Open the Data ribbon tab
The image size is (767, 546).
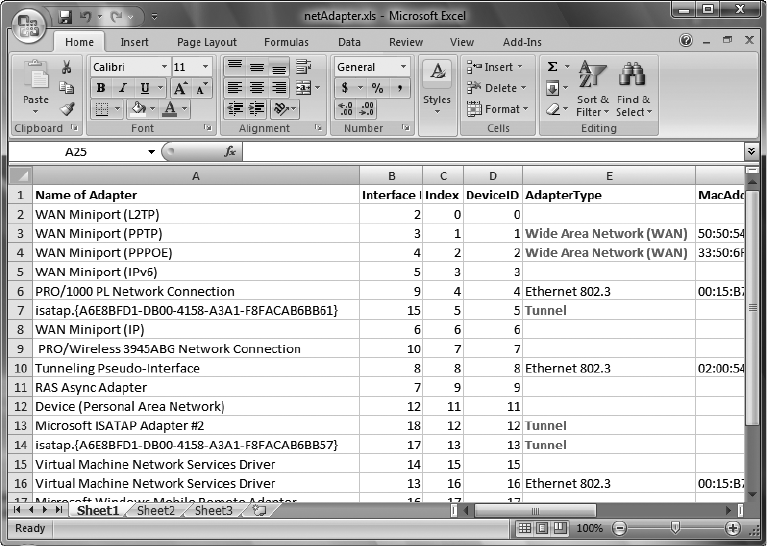click(349, 42)
